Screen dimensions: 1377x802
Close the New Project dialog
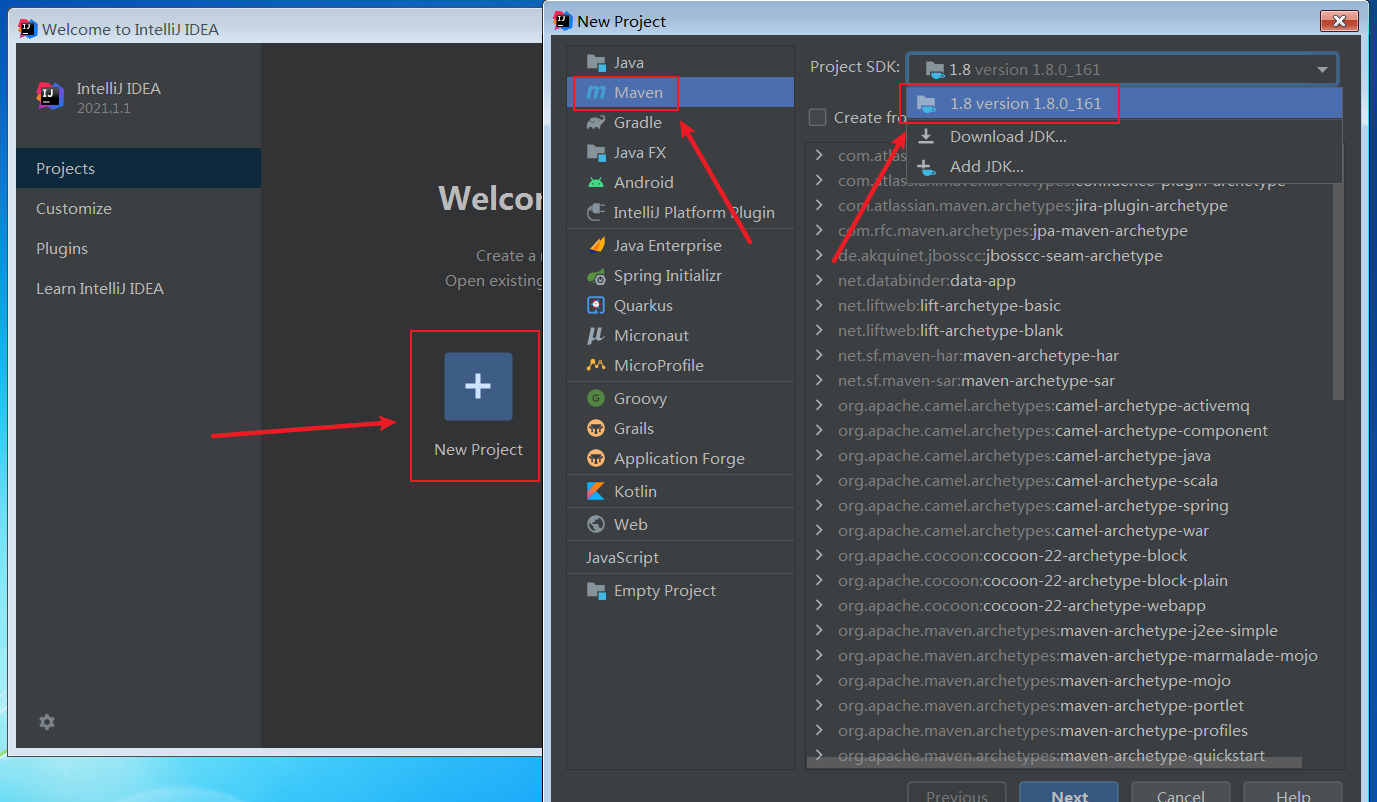point(1338,21)
